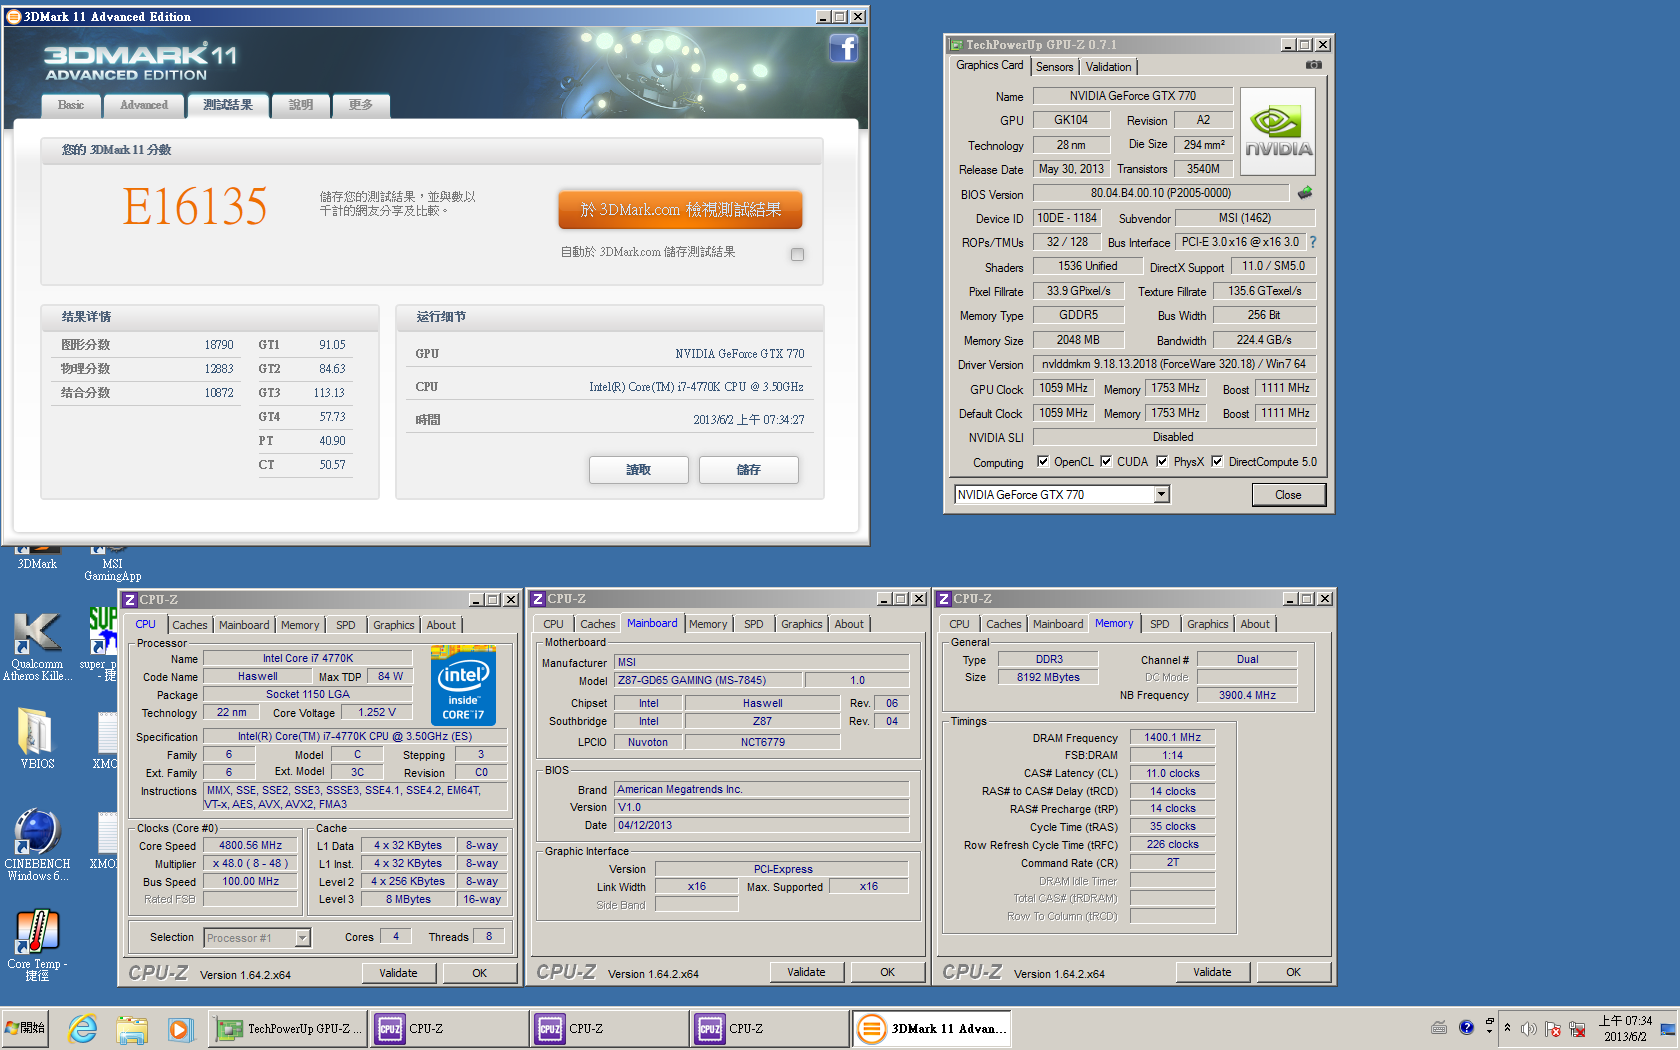Click the Action Center flag tray icon

[x=1553, y=1028]
